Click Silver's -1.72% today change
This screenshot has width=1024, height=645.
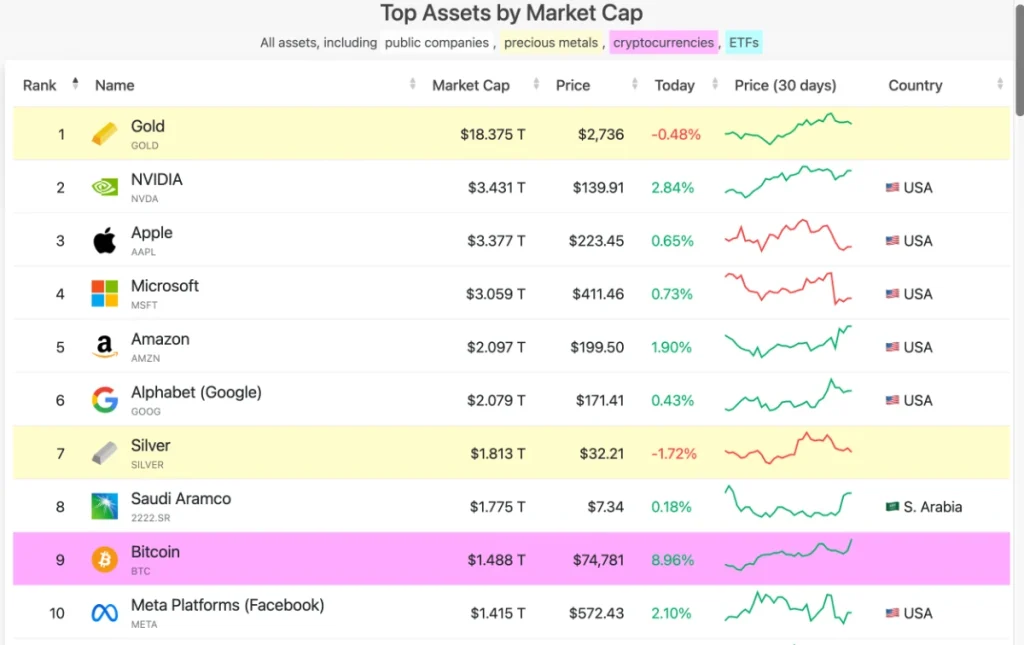point(673,454)
